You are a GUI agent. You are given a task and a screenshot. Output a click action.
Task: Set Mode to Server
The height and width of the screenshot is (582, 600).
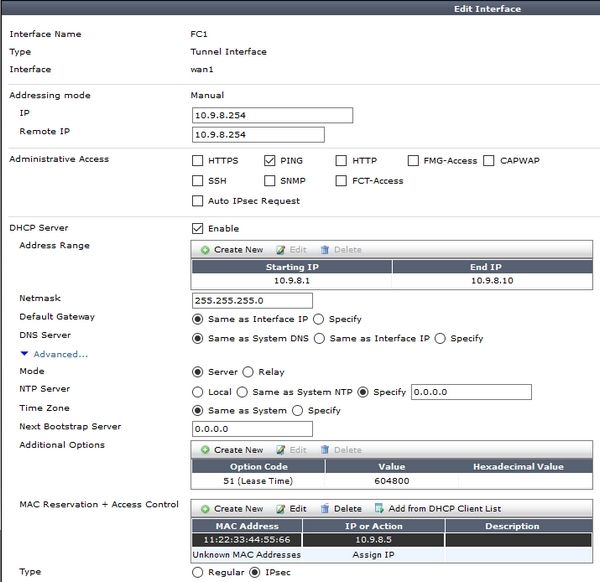point(197,372)
